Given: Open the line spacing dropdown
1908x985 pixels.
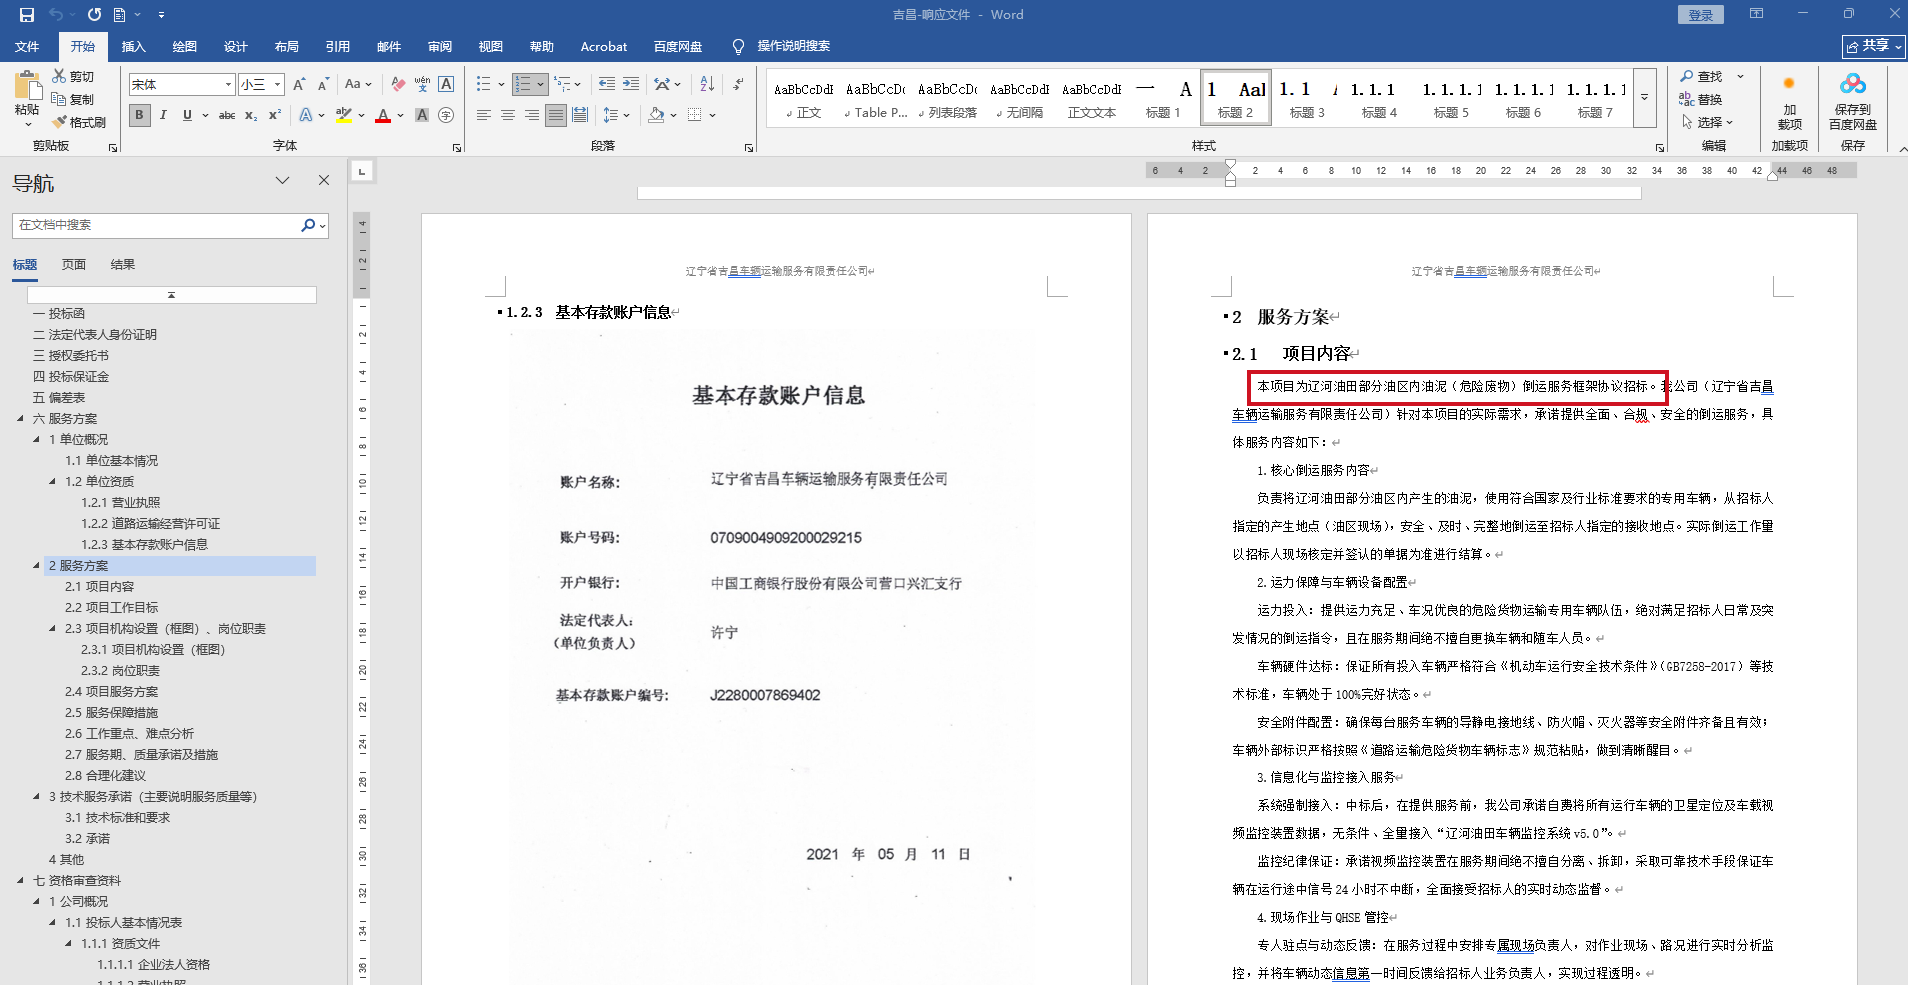Looking at the screenshot, I should [616, 115].
